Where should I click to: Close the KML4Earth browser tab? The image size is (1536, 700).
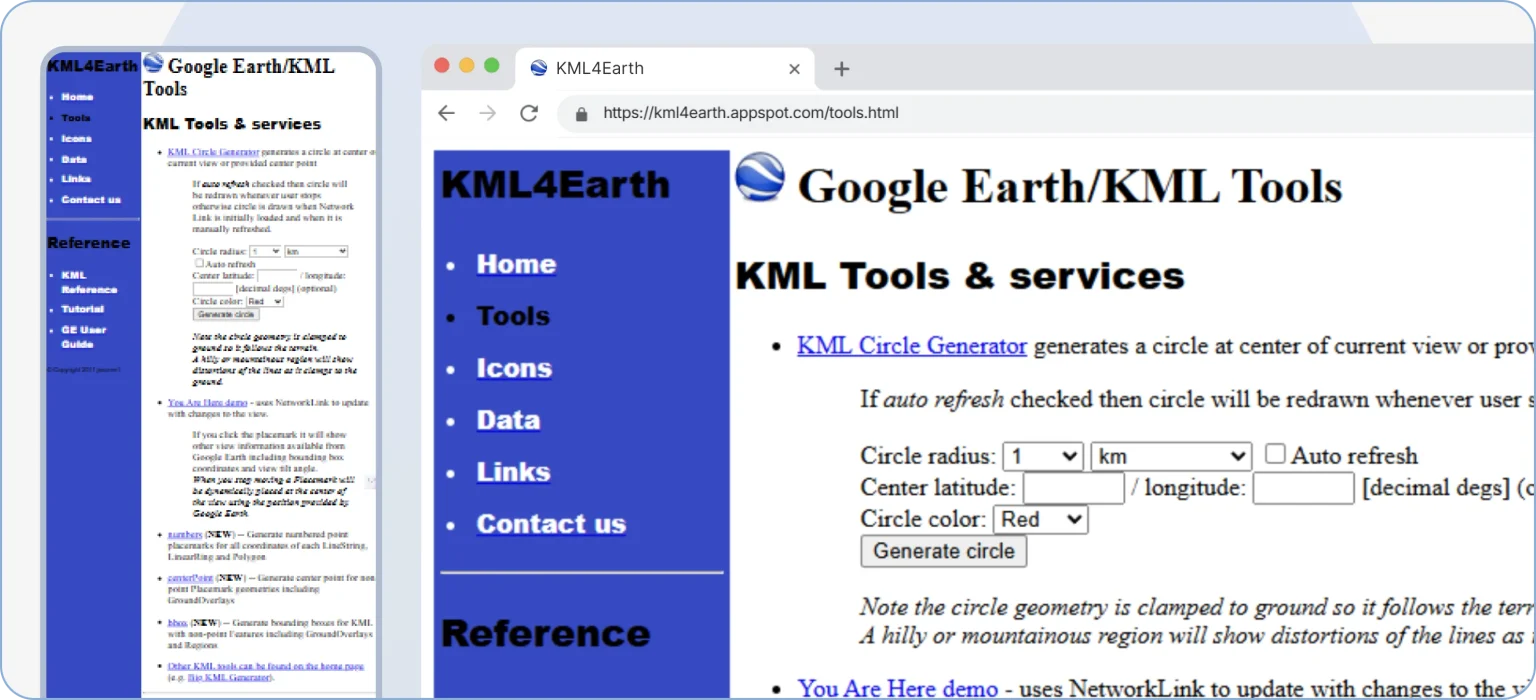pos(794,69)
